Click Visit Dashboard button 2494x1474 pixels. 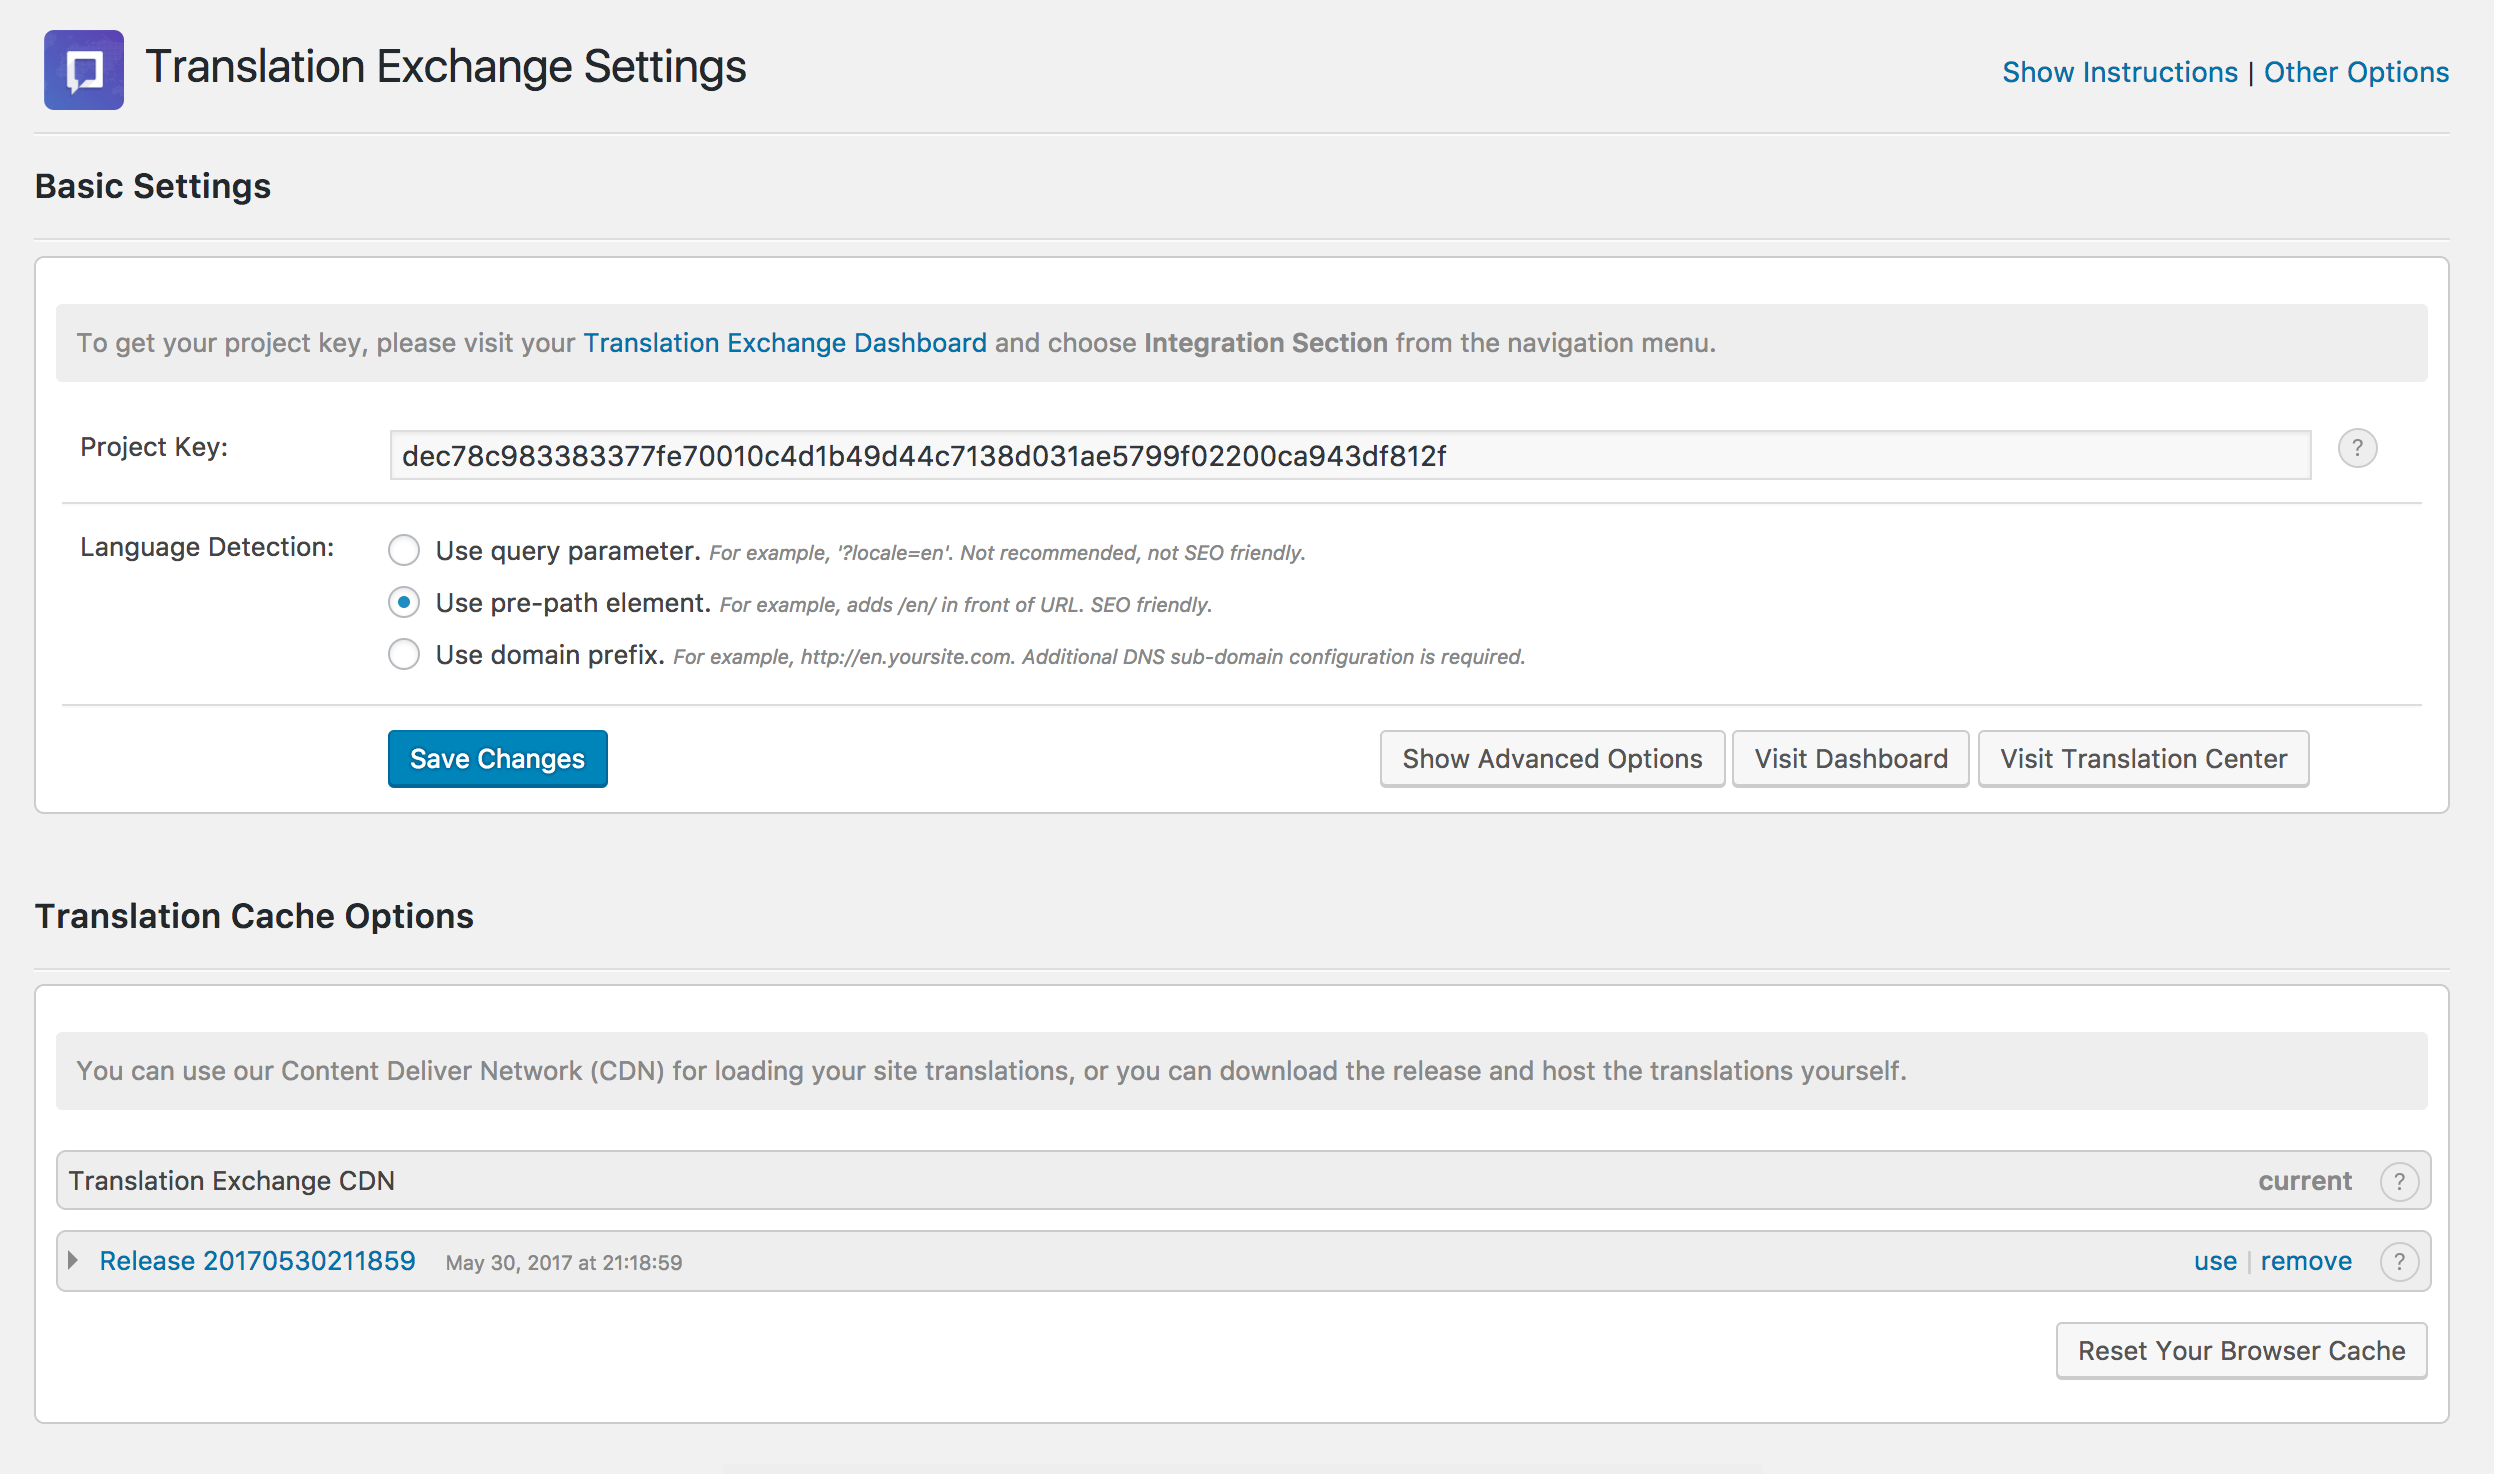1851,759
